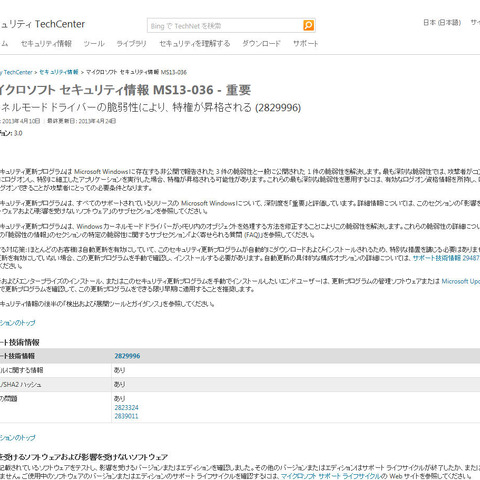Open the Microsoft Update link in paragraph
Image resolution: width=480 pixels, height=480 pixels.
pyautogui.click(x=461, y=281)
